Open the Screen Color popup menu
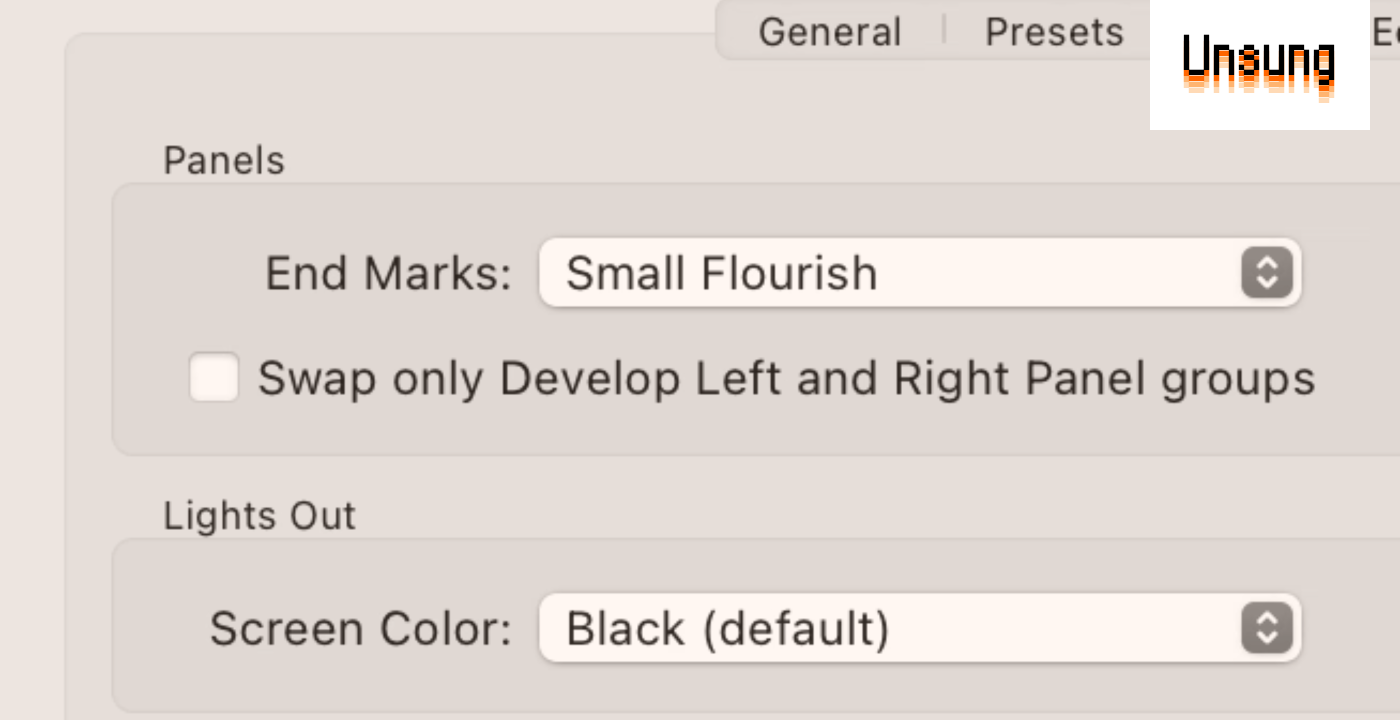1400x720 pixels. click(x=919, y=629)
